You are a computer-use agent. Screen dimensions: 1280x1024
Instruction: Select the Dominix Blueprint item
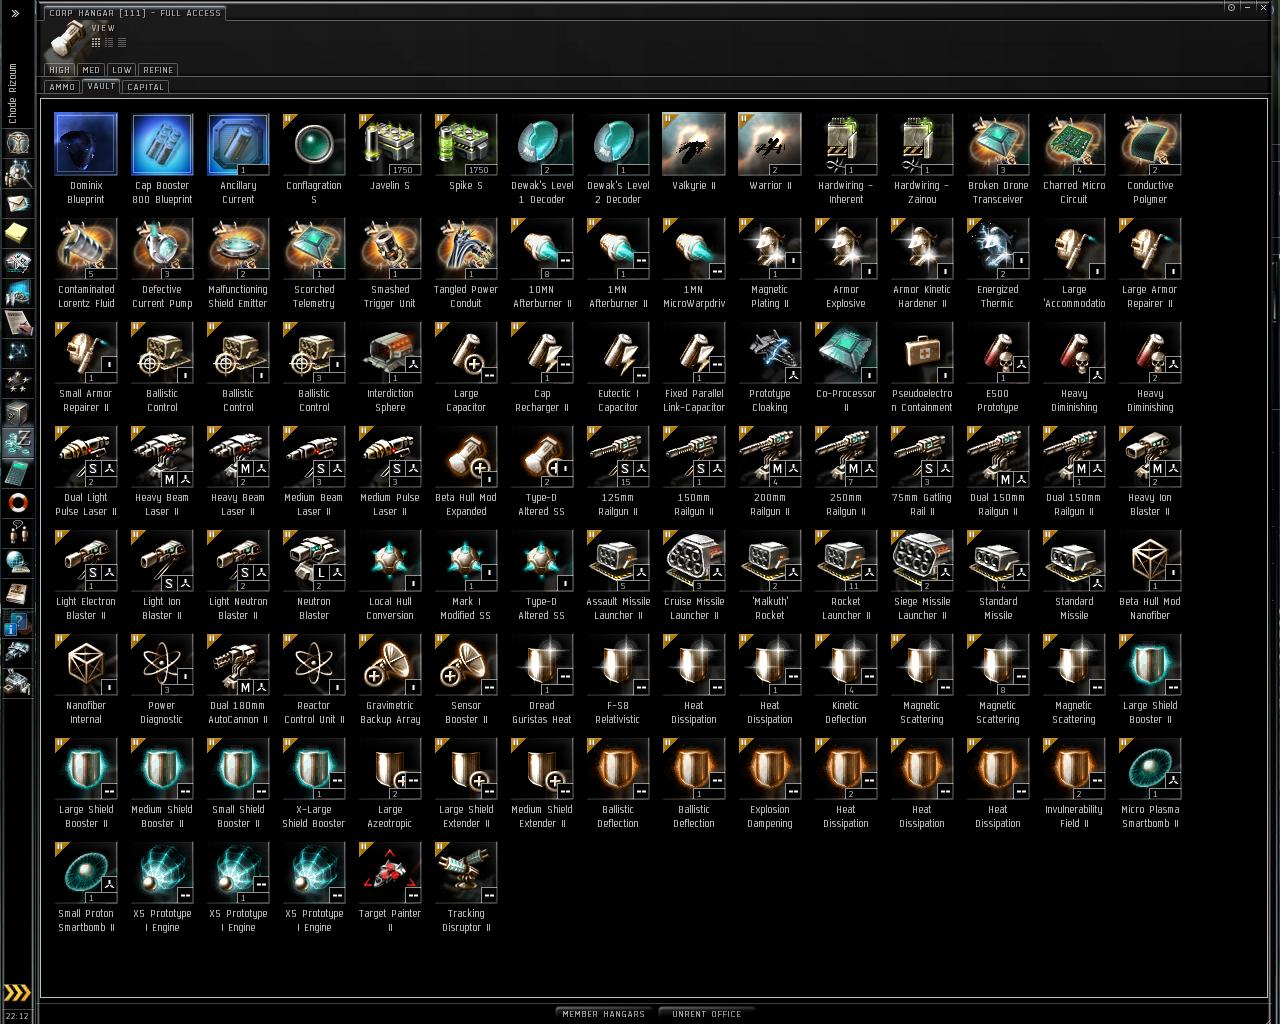(86, 159)
